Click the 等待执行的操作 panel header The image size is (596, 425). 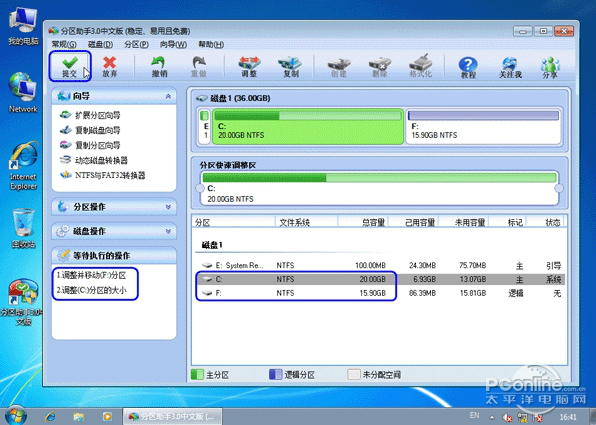tap(114, 255)
